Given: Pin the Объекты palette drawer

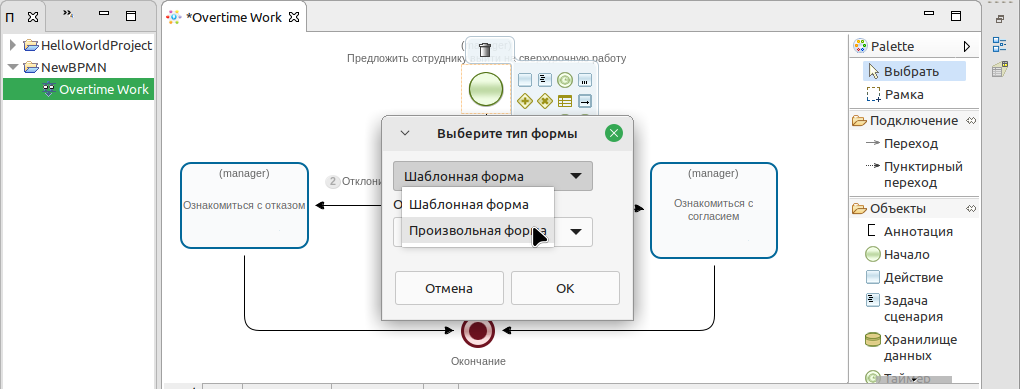Looking at the screenshot, I should coord(971,208).
